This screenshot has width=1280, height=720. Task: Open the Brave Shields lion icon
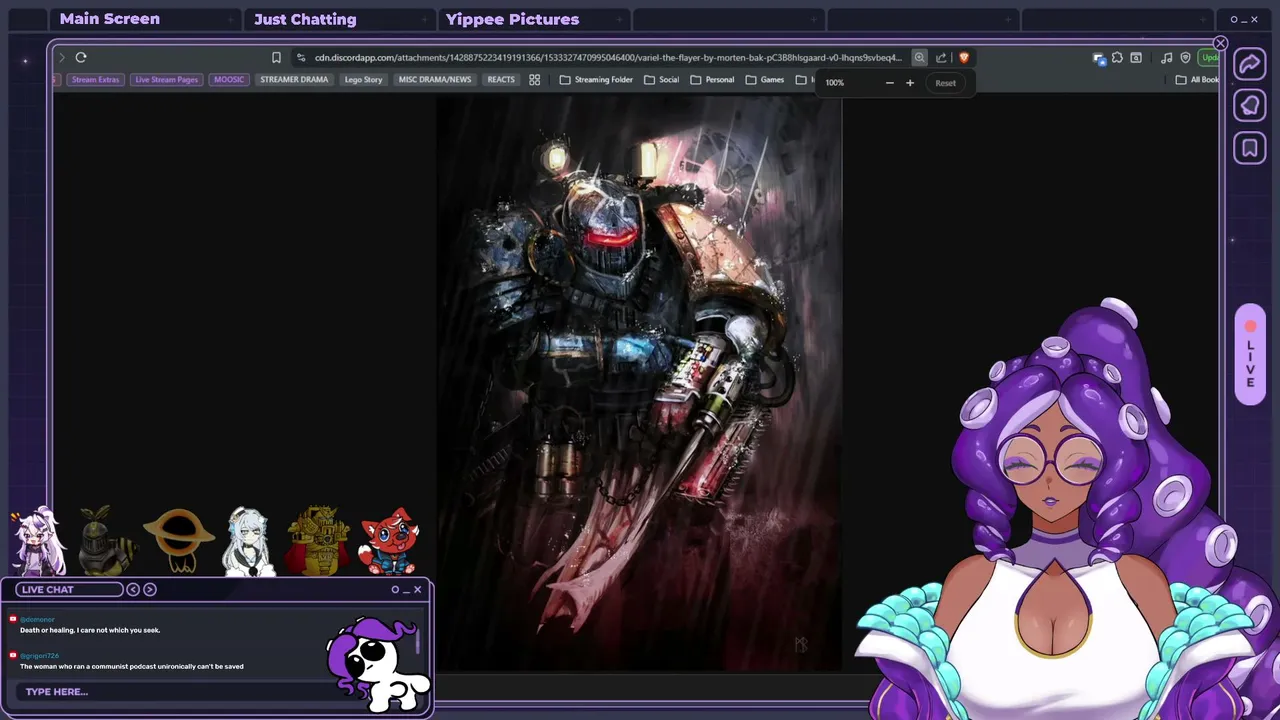[964, 57]
